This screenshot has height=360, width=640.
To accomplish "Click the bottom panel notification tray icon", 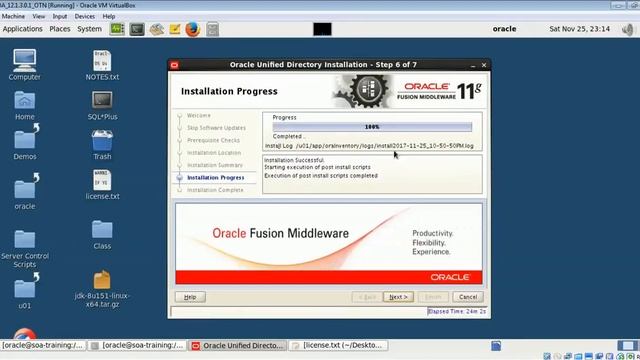I will (496, 346).
